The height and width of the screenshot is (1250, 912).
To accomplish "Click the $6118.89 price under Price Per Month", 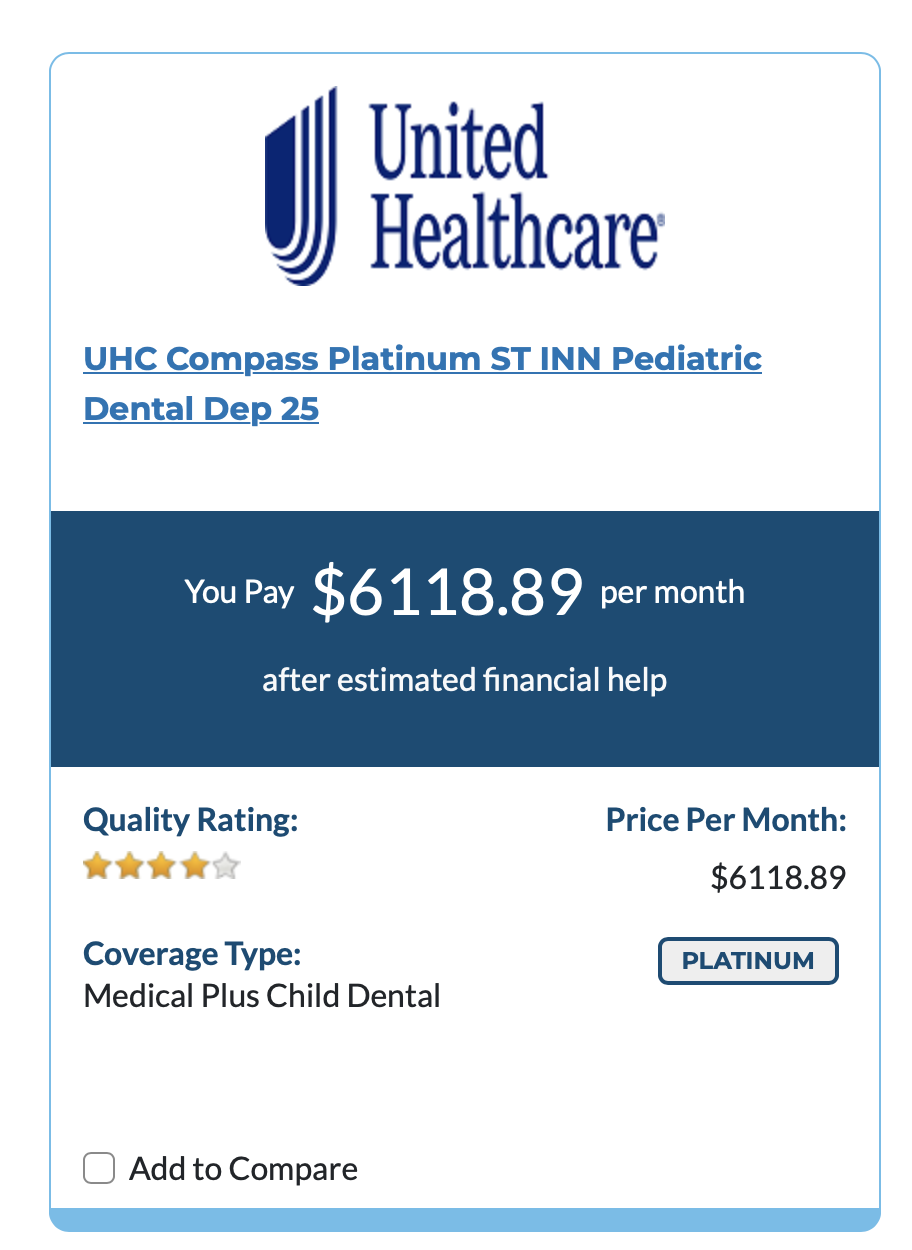I will click(779, 877).
